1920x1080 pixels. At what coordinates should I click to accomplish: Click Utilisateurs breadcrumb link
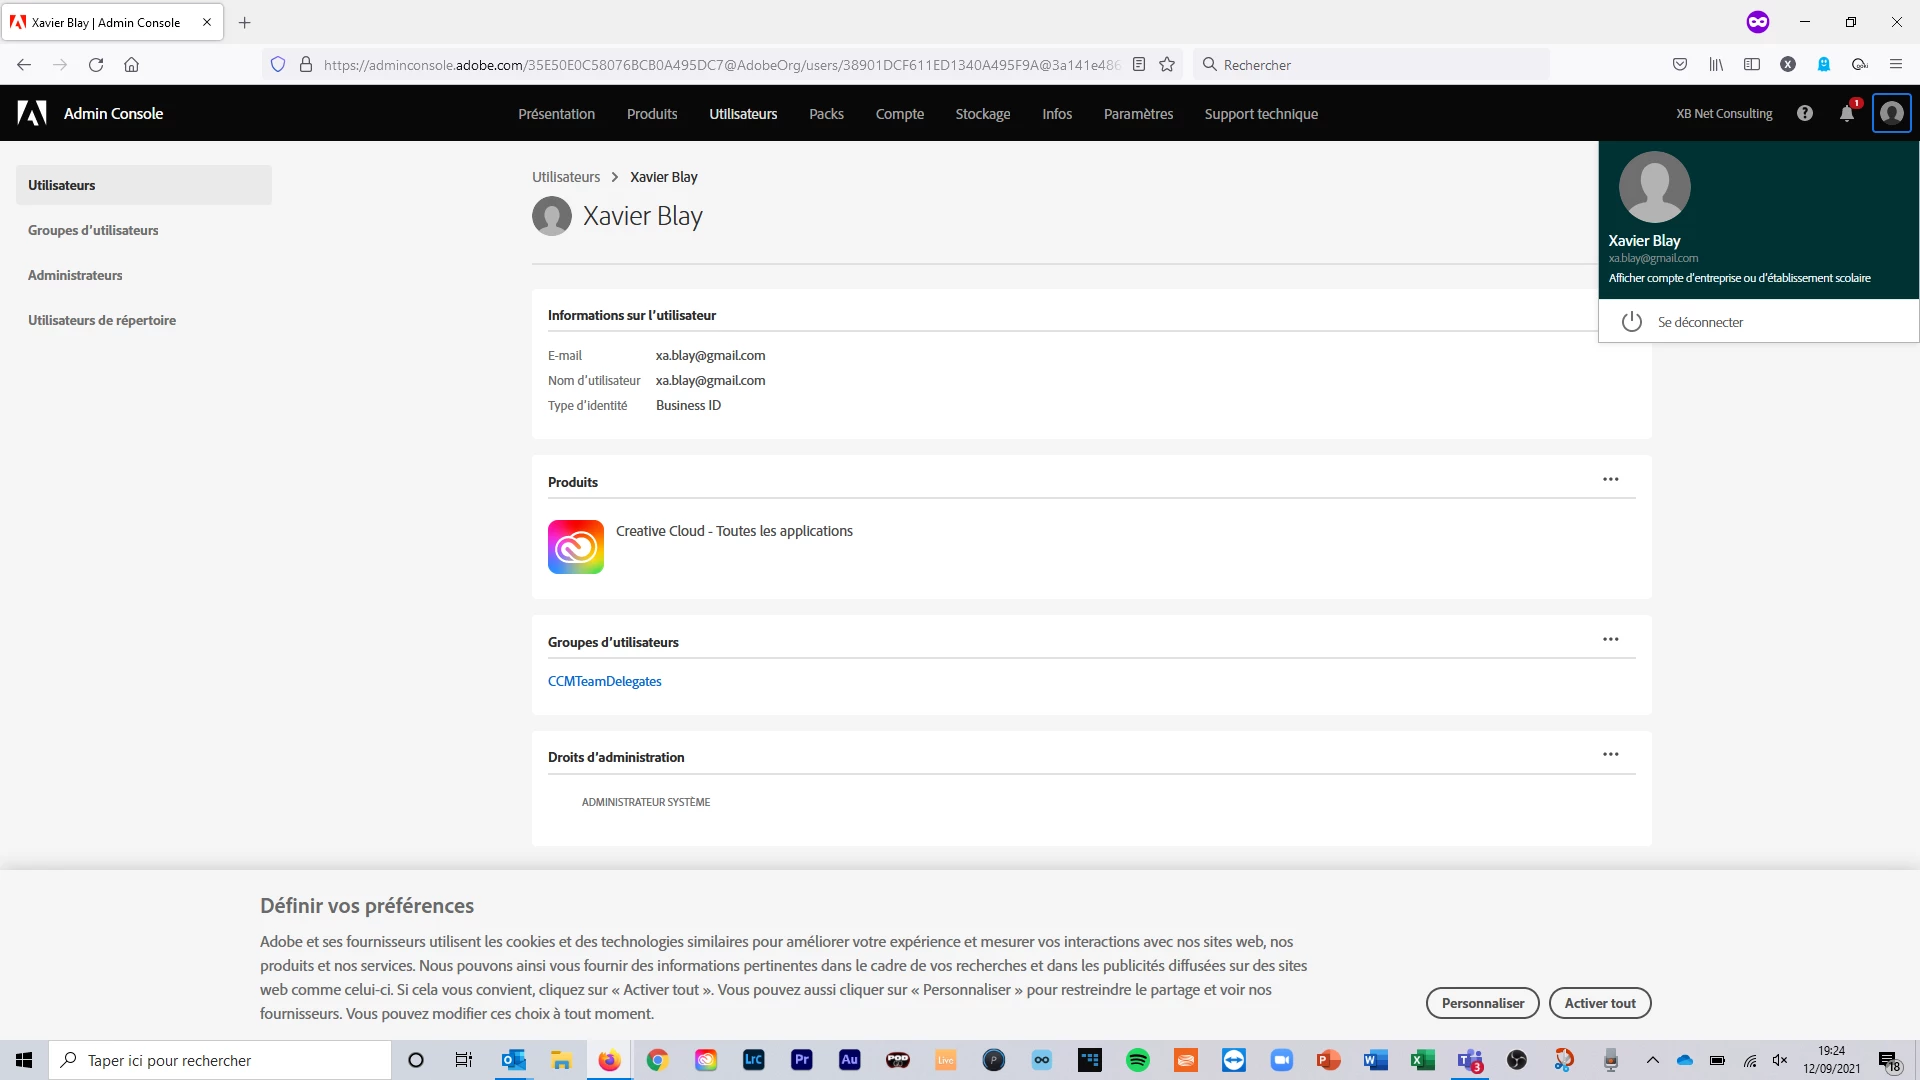tap(565, 177)
